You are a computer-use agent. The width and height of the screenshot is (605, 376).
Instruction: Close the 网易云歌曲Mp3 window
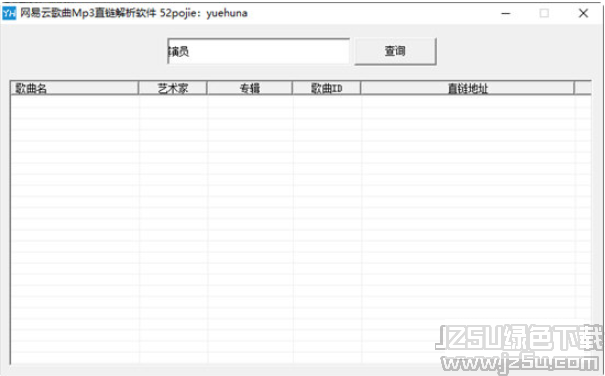[583, 14]
